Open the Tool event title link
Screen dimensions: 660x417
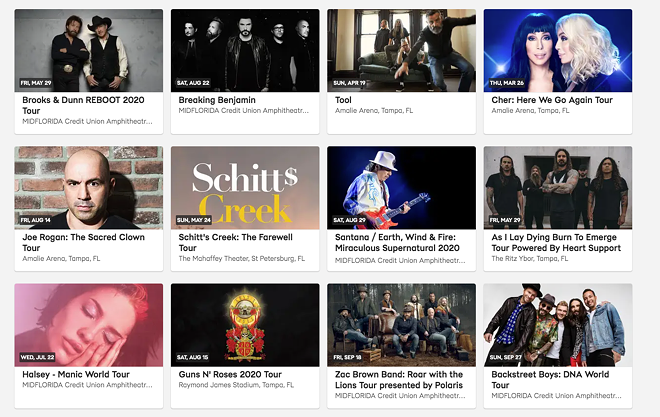[x=343, y=100]
